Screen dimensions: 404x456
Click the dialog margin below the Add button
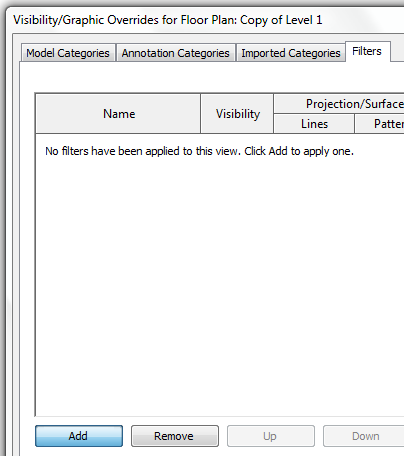[x=79, y=452]
